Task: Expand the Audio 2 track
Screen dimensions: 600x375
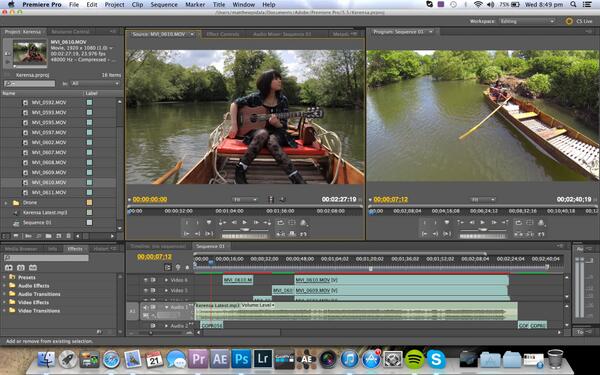Action: click(166, 326)
